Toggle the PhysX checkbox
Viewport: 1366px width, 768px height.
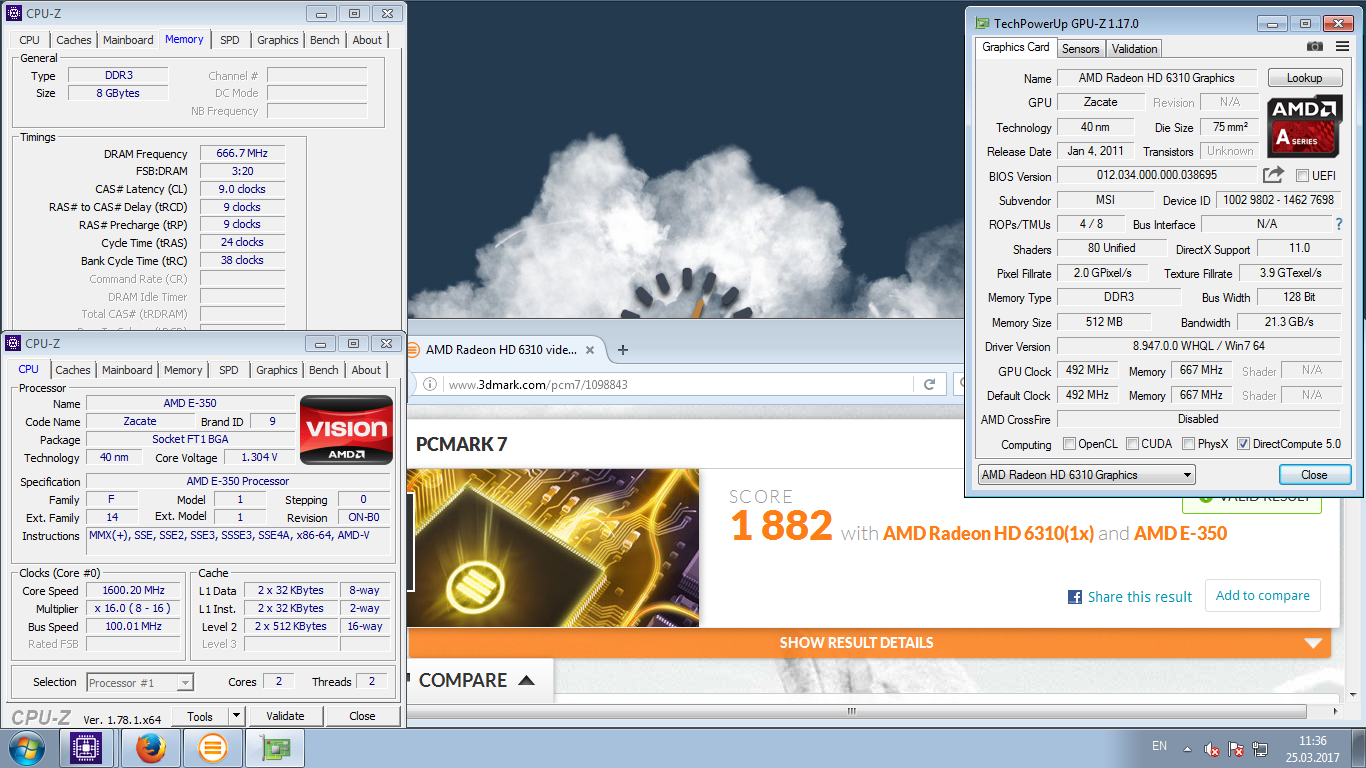click(x=1188, y=444)
